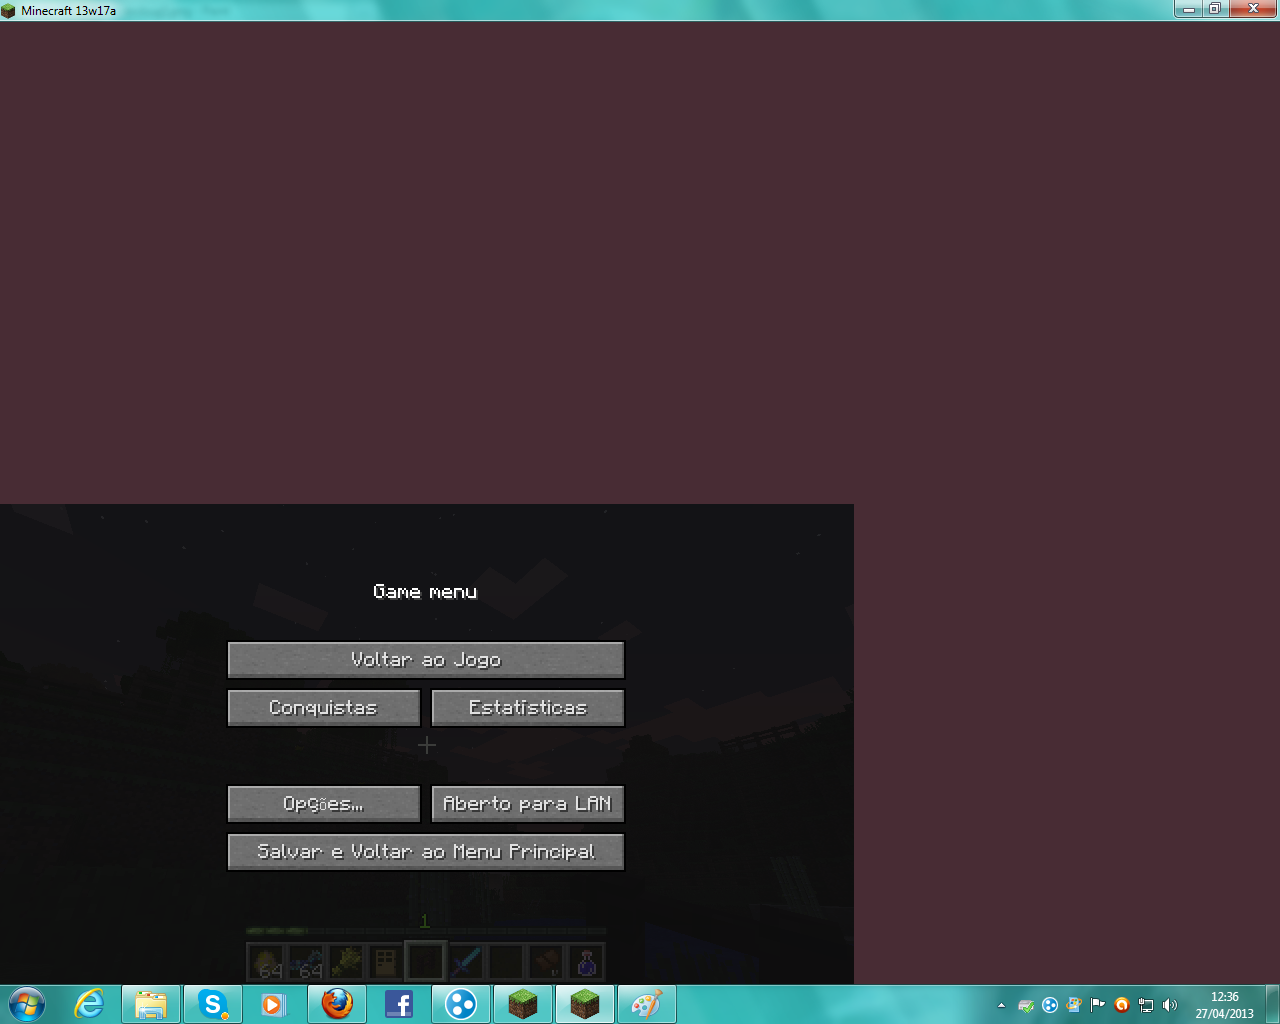
Task: Open the Opções... menu
Action: coord(324,804)
